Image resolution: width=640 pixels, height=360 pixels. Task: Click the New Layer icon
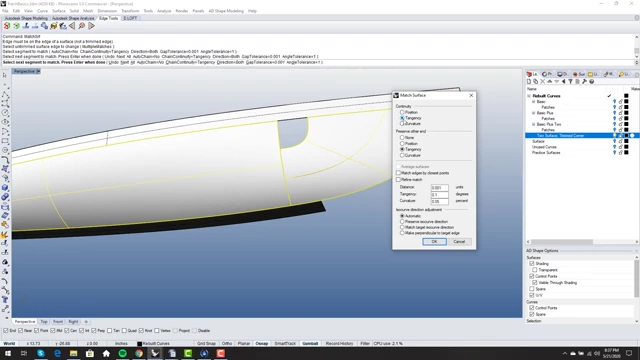(x=529, y=82)
